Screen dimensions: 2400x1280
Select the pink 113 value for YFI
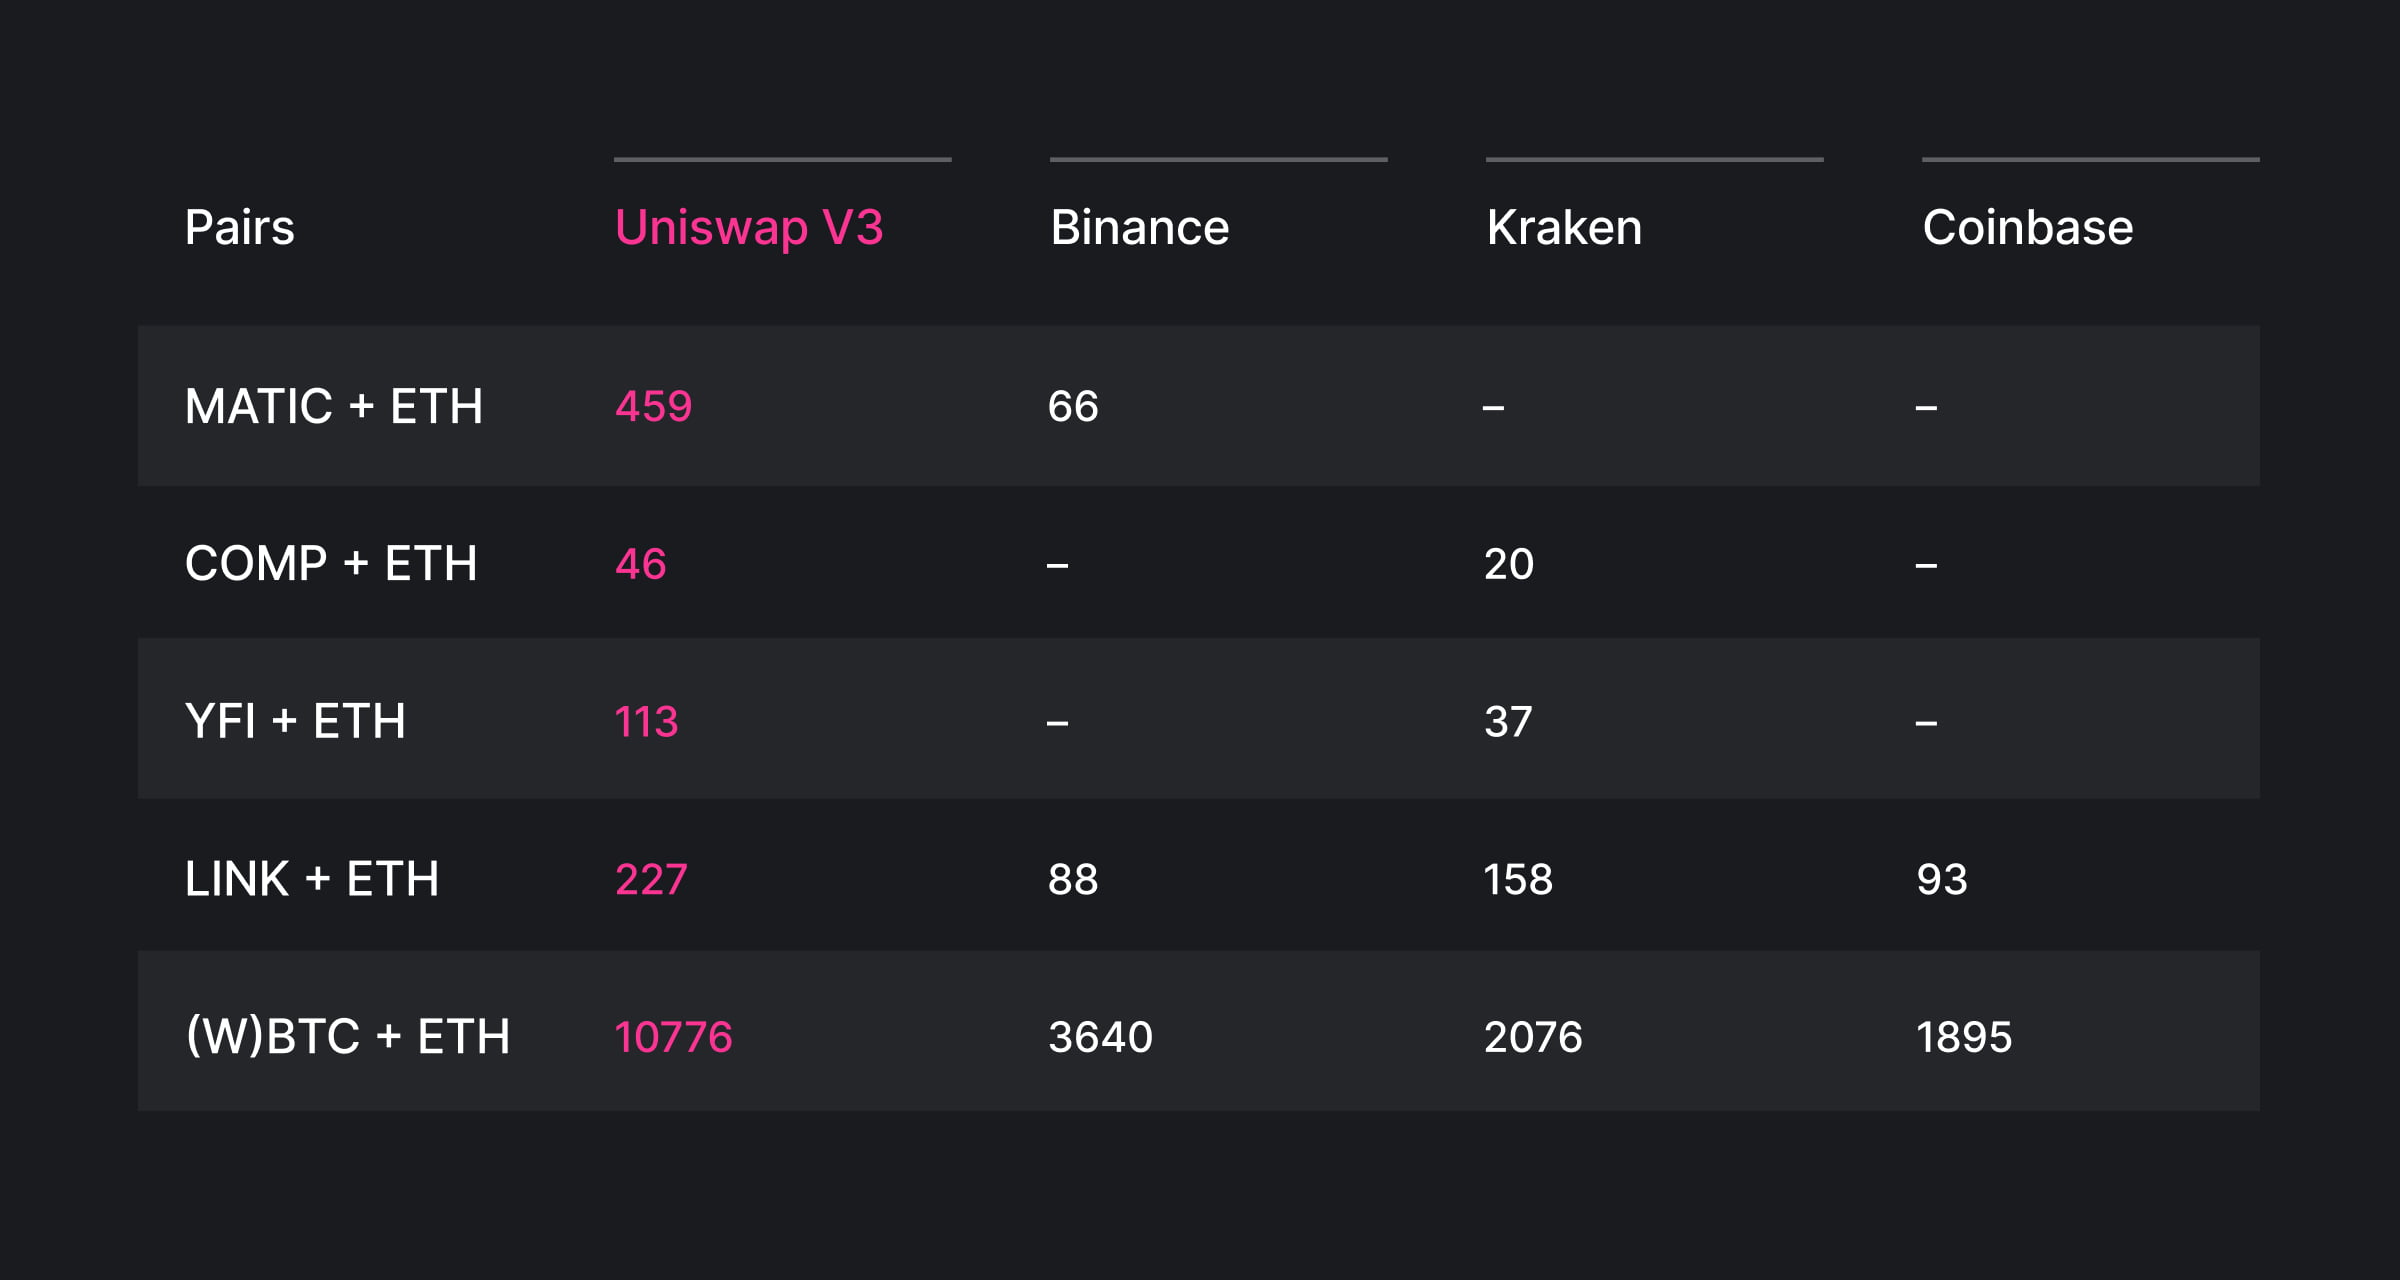pyautogui.click(x=646, y=722)
